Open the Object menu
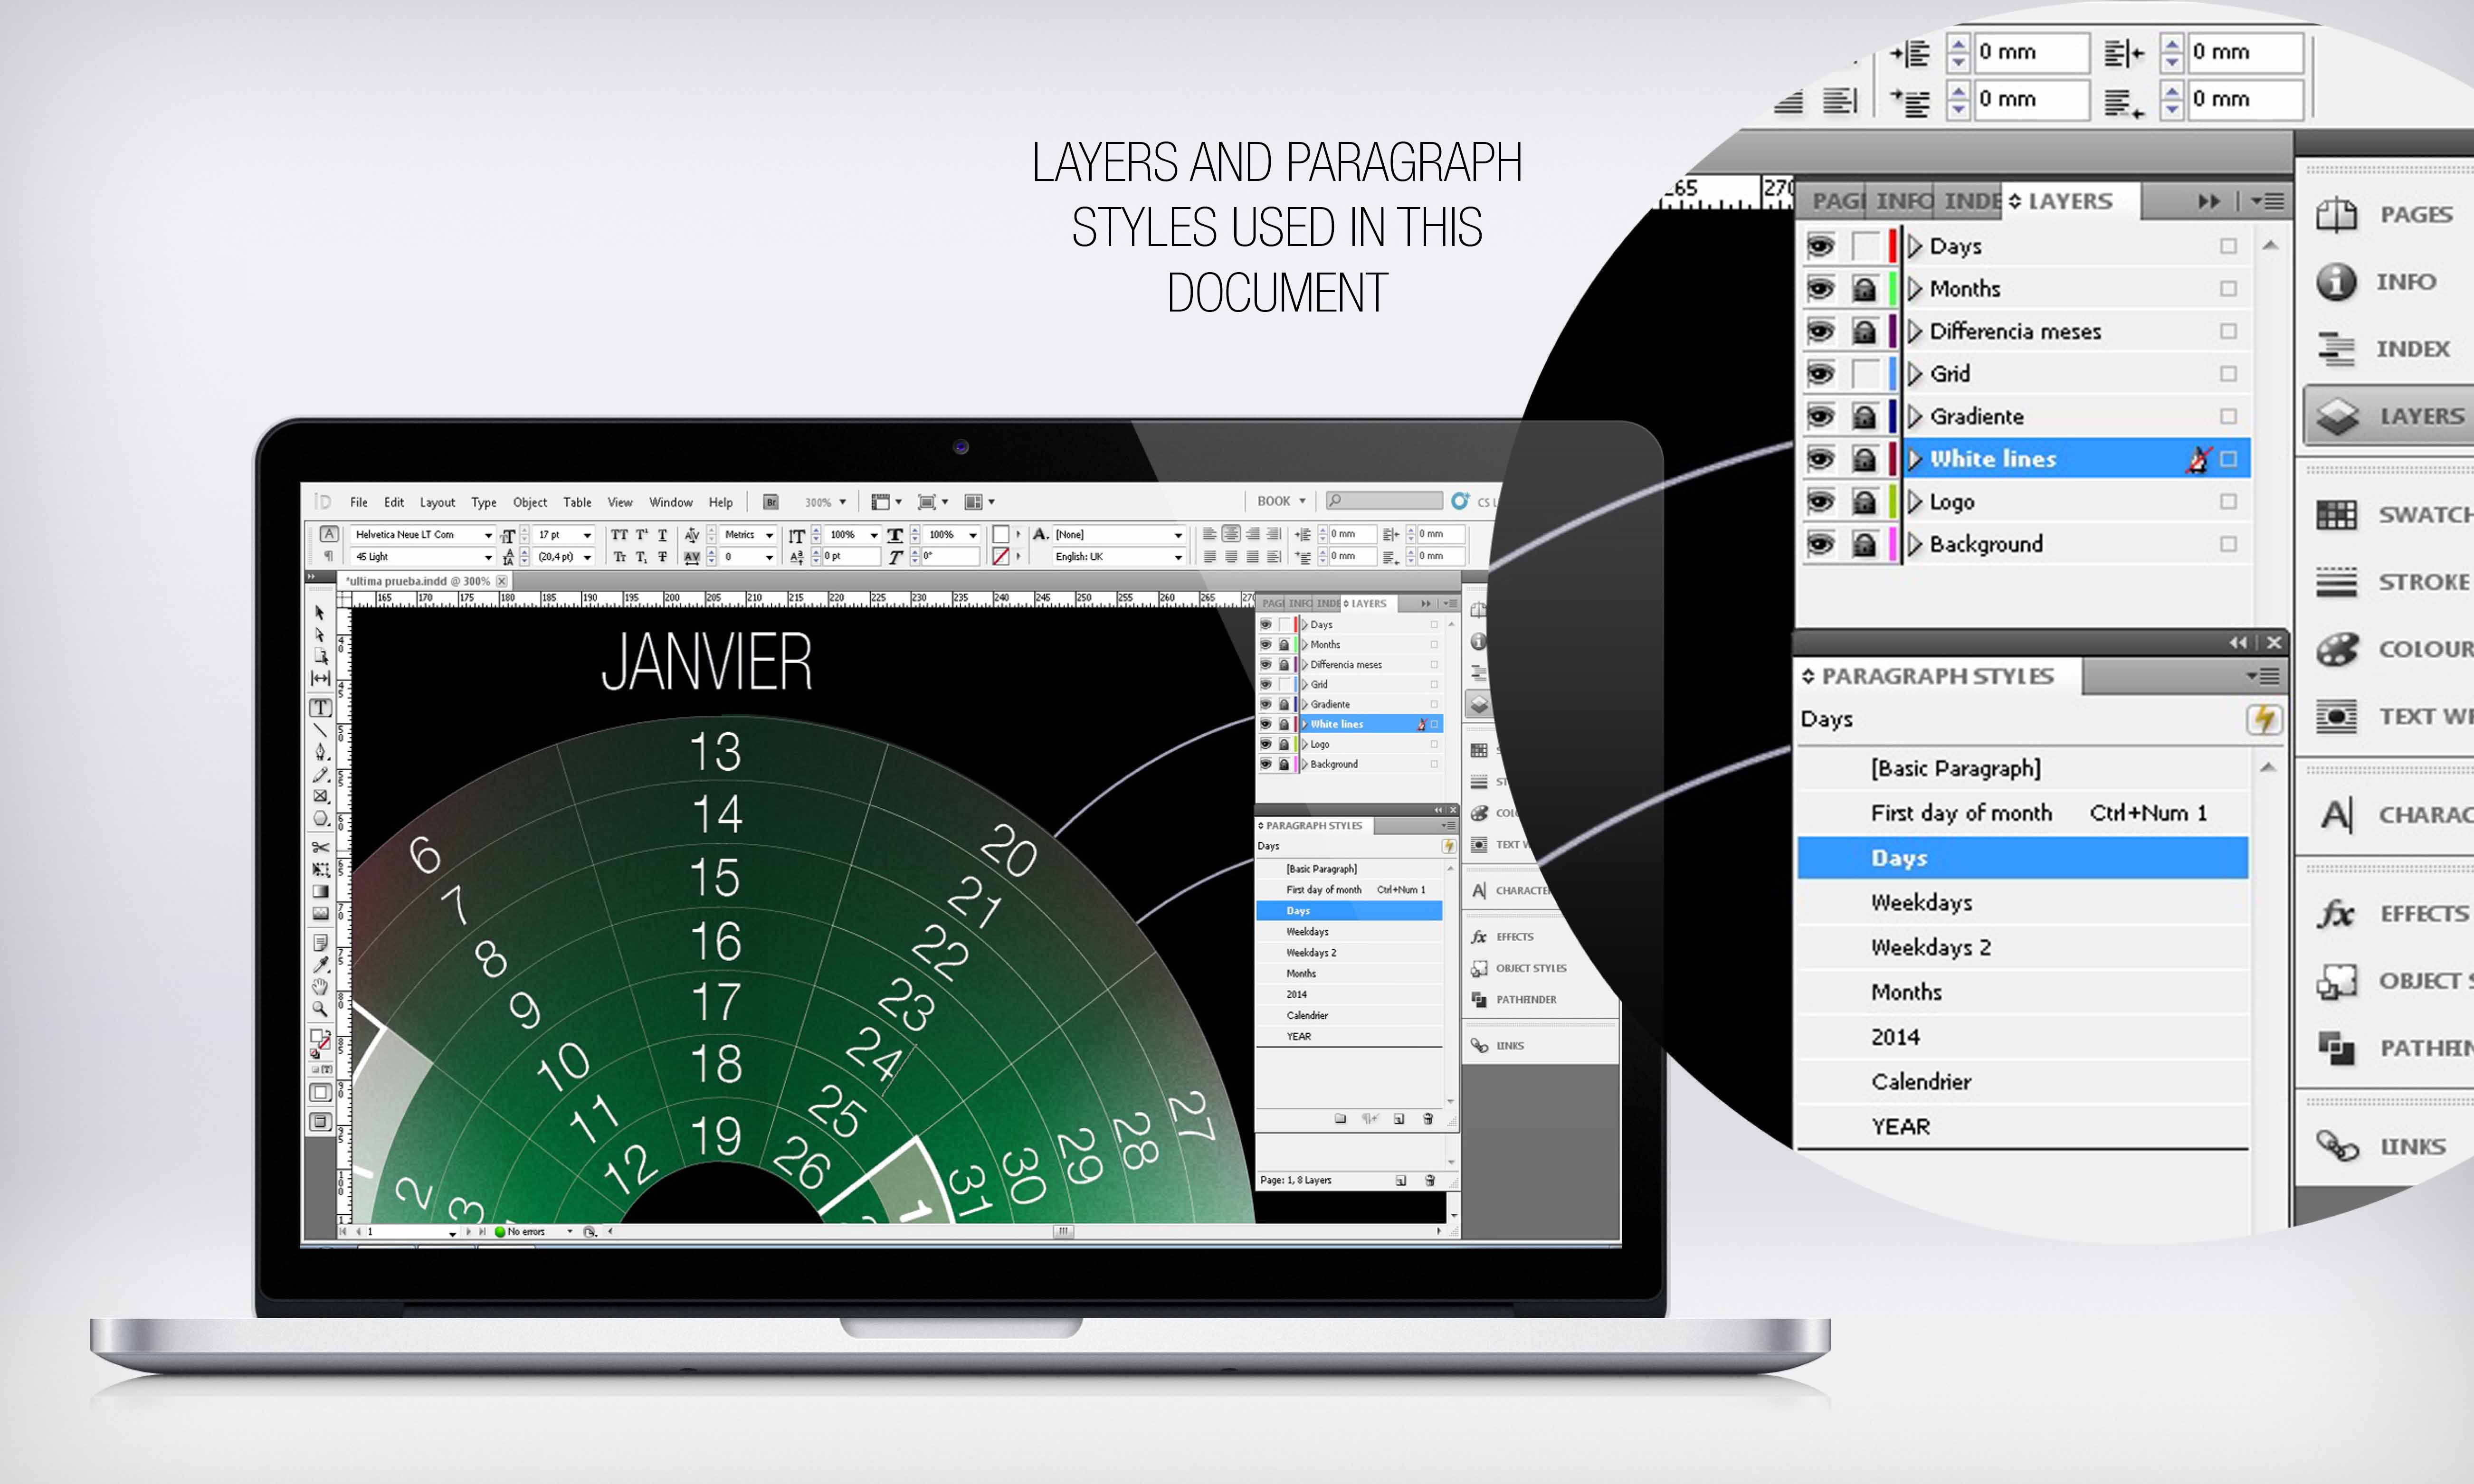This screenshot has width=2474, height=1484. (530, 502)
